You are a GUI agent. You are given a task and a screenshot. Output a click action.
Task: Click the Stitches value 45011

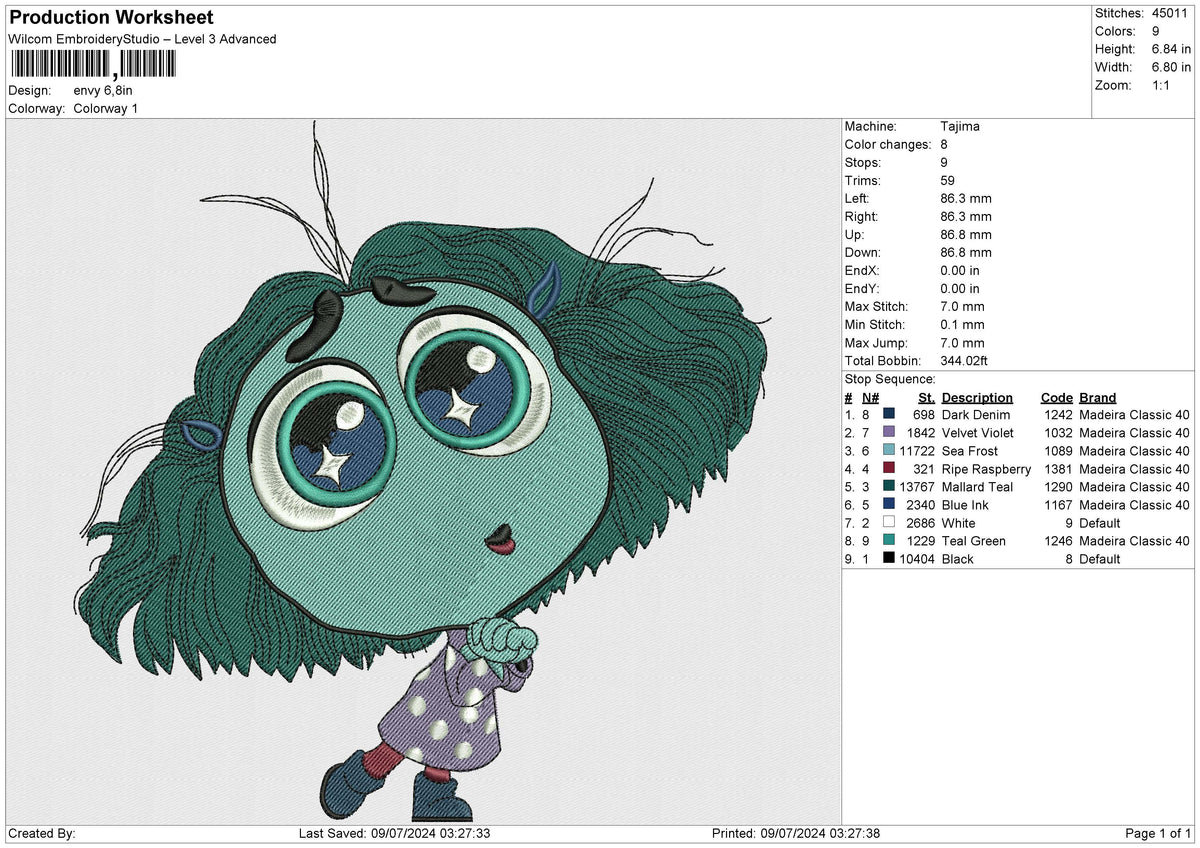point(1170,13)
